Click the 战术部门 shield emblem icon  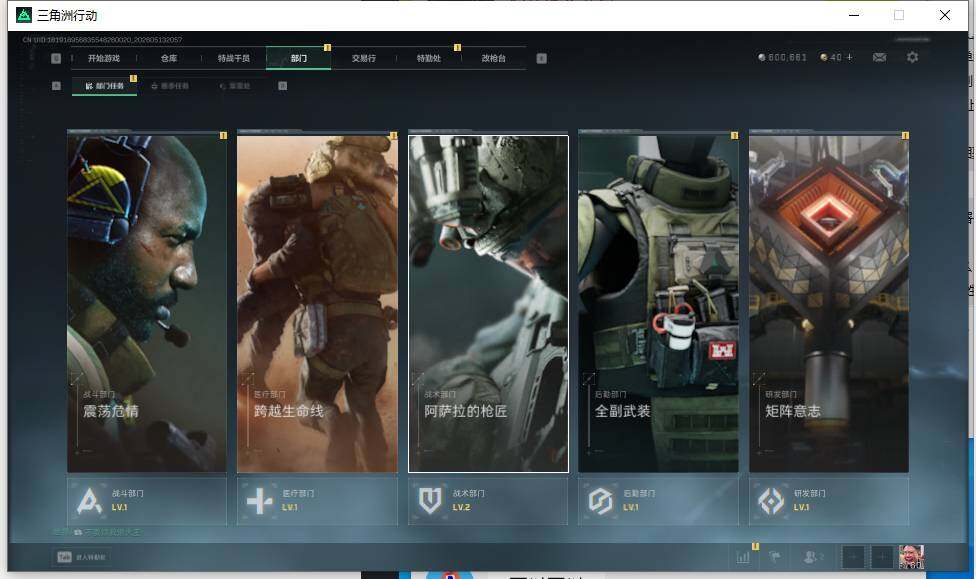[430, 501]
